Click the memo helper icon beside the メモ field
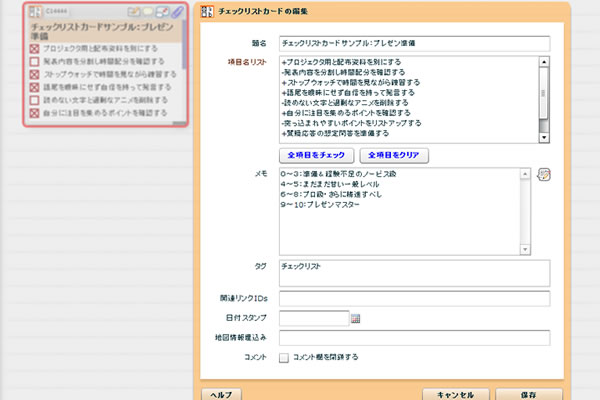The height and width of the screenshot is (400, 600). click(544, 174)
